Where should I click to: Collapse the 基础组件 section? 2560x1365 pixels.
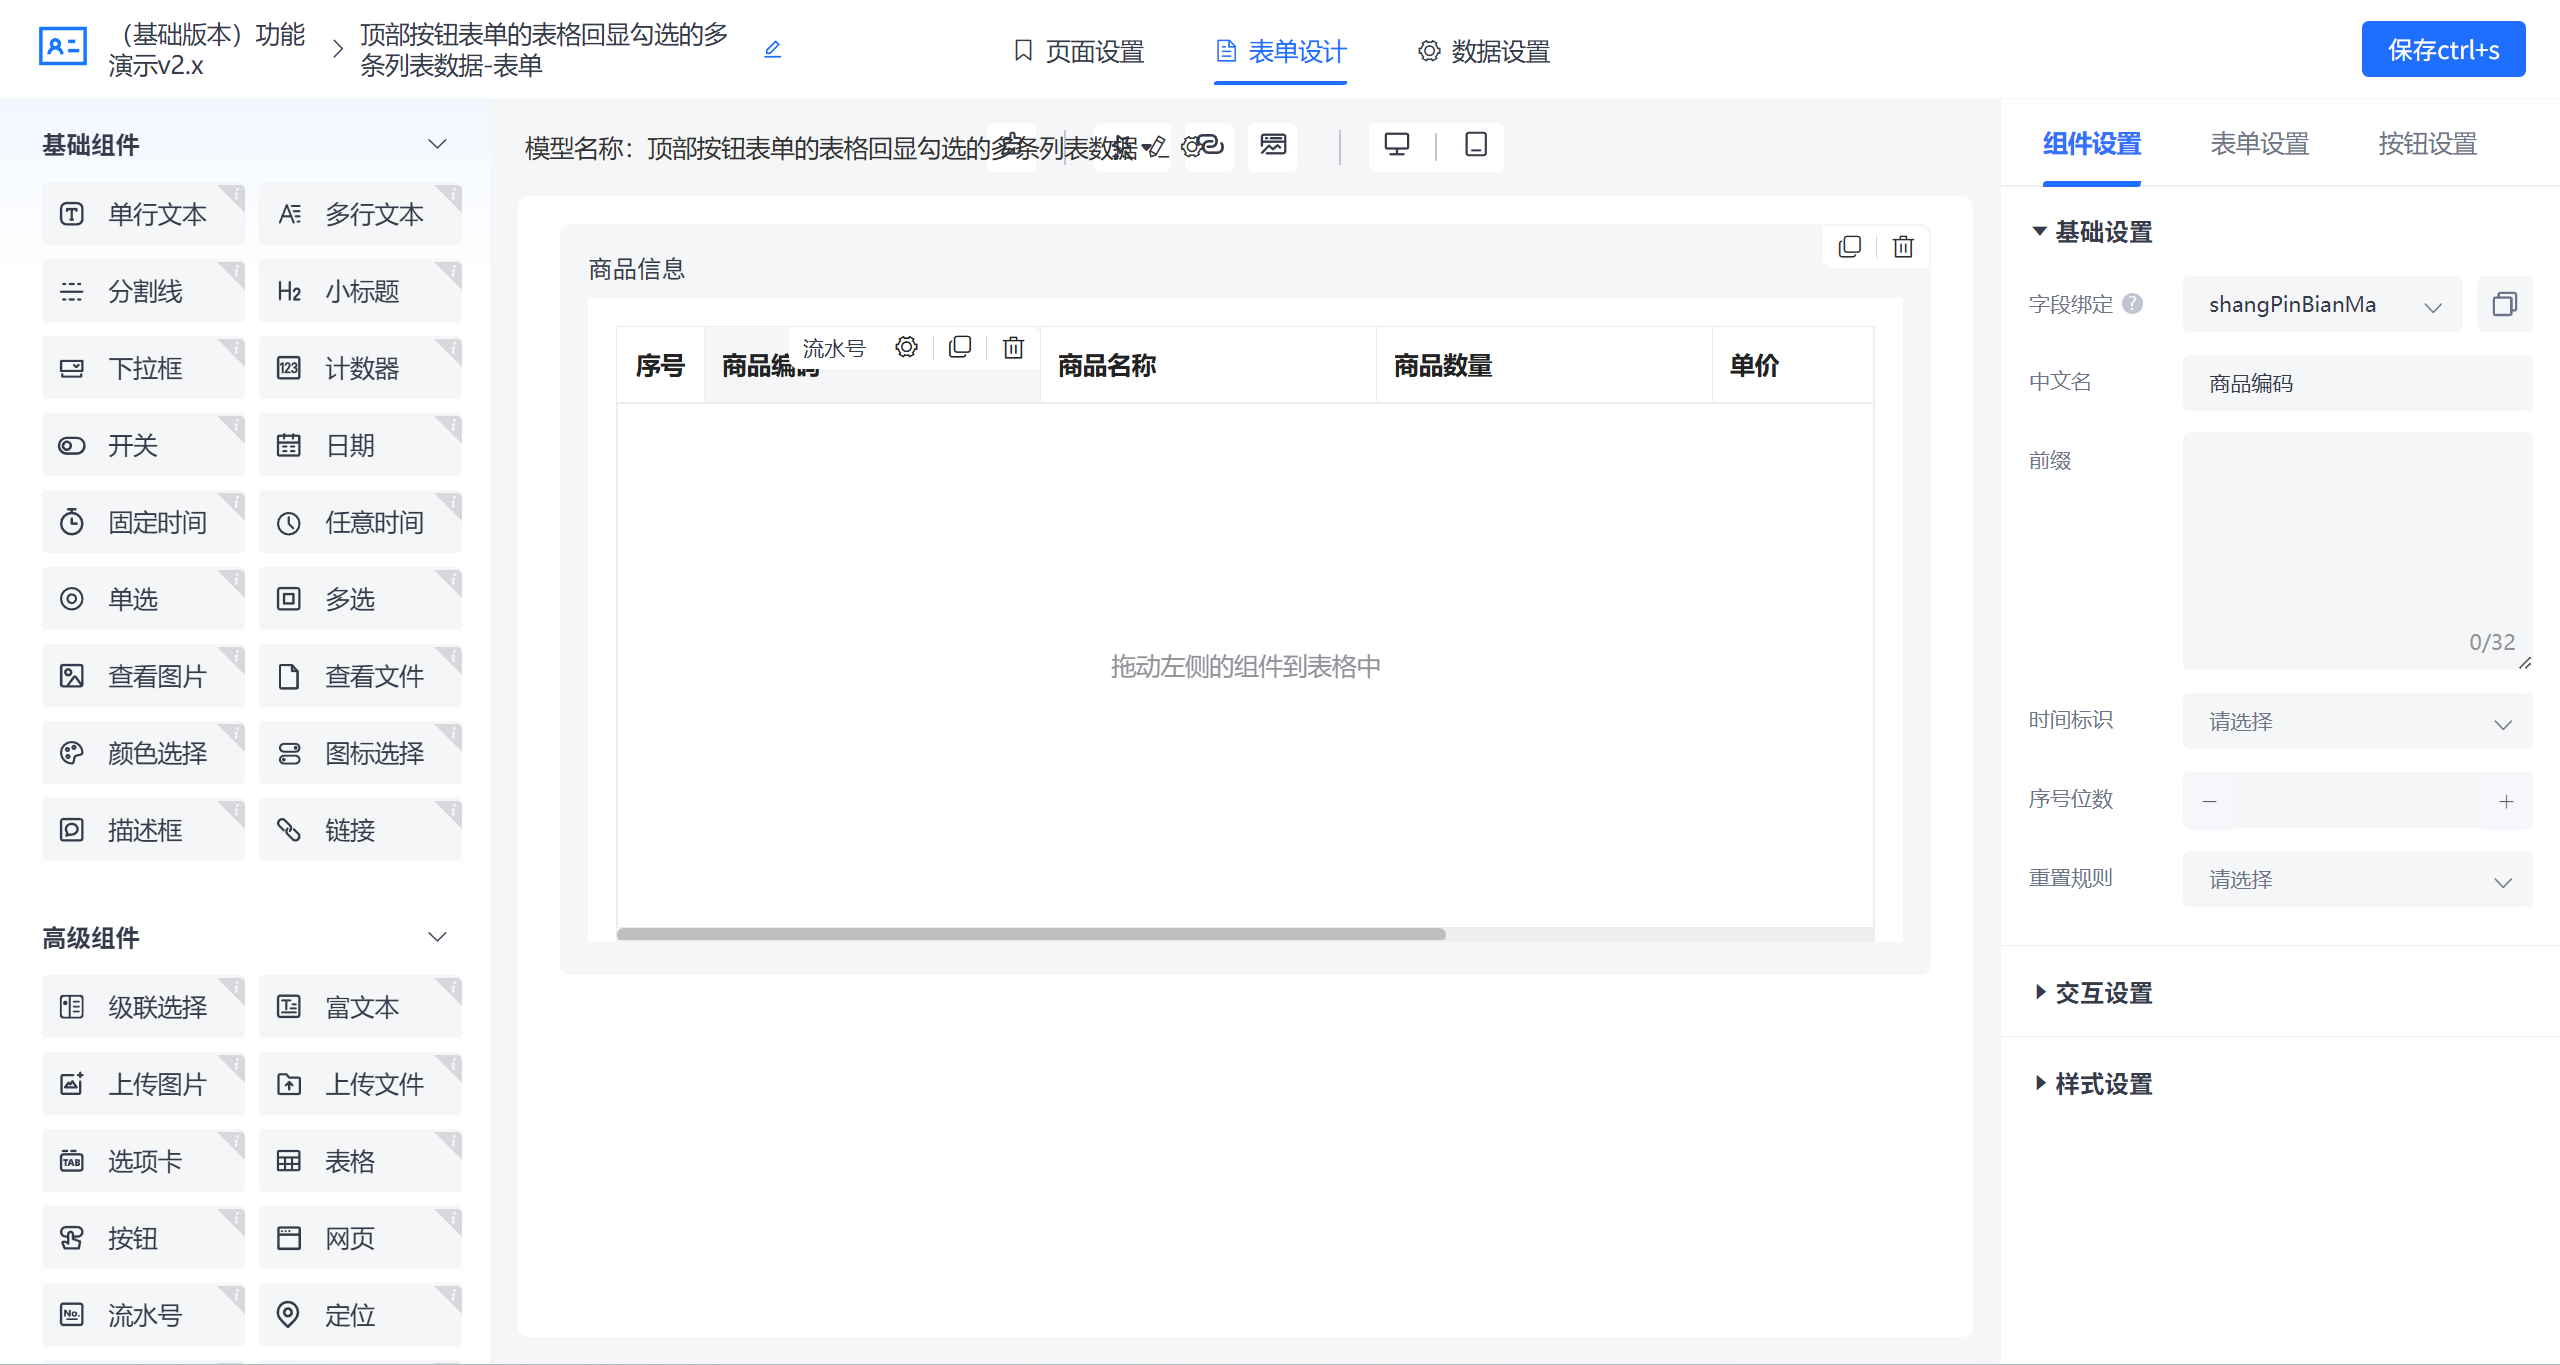click(437, 144)
